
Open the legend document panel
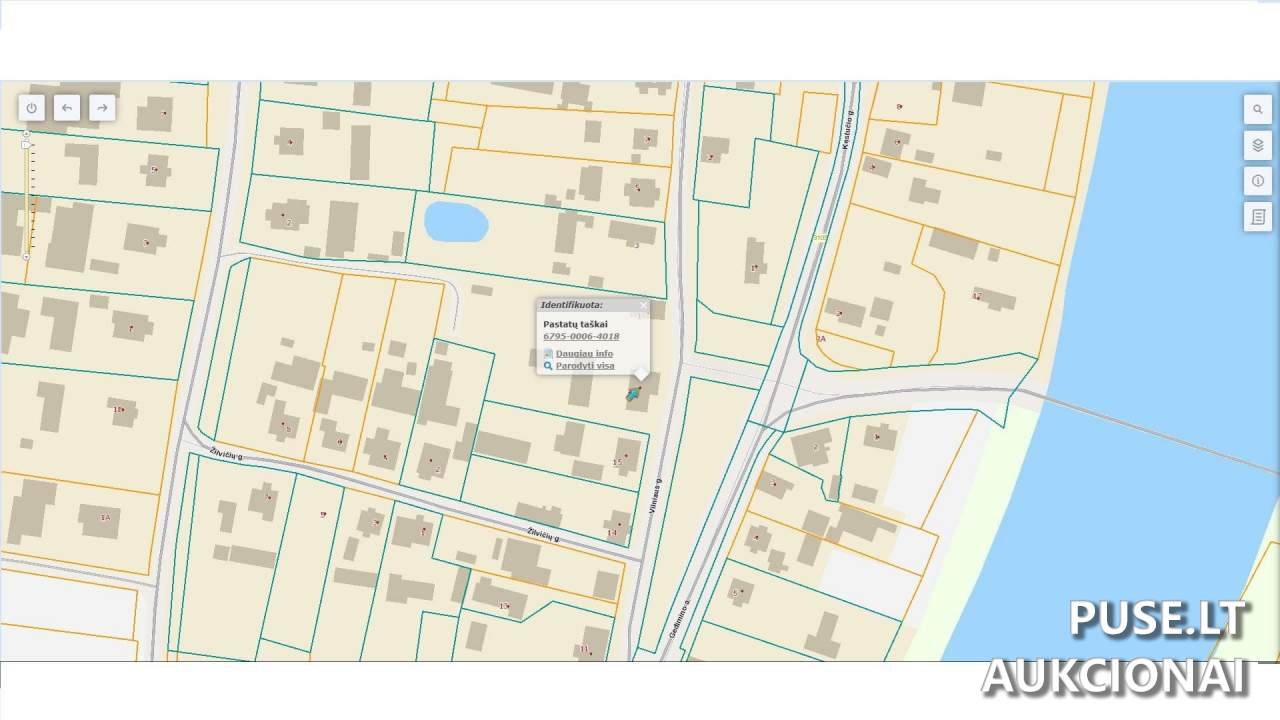(1257, 217)
